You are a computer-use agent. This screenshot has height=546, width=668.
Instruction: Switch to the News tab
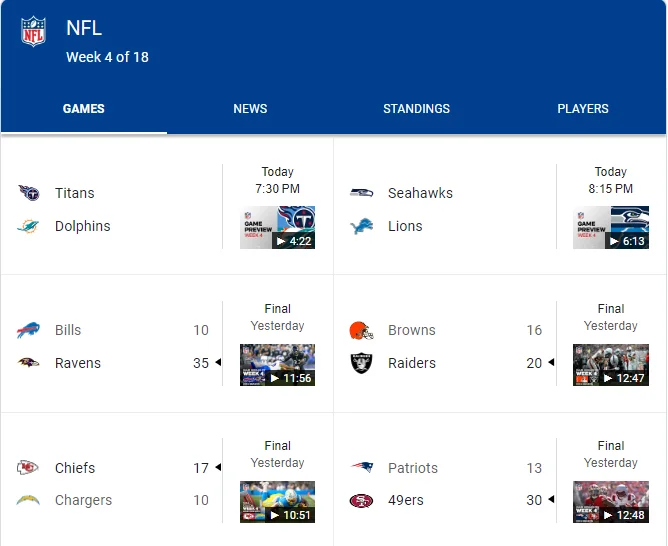(250, 109)
